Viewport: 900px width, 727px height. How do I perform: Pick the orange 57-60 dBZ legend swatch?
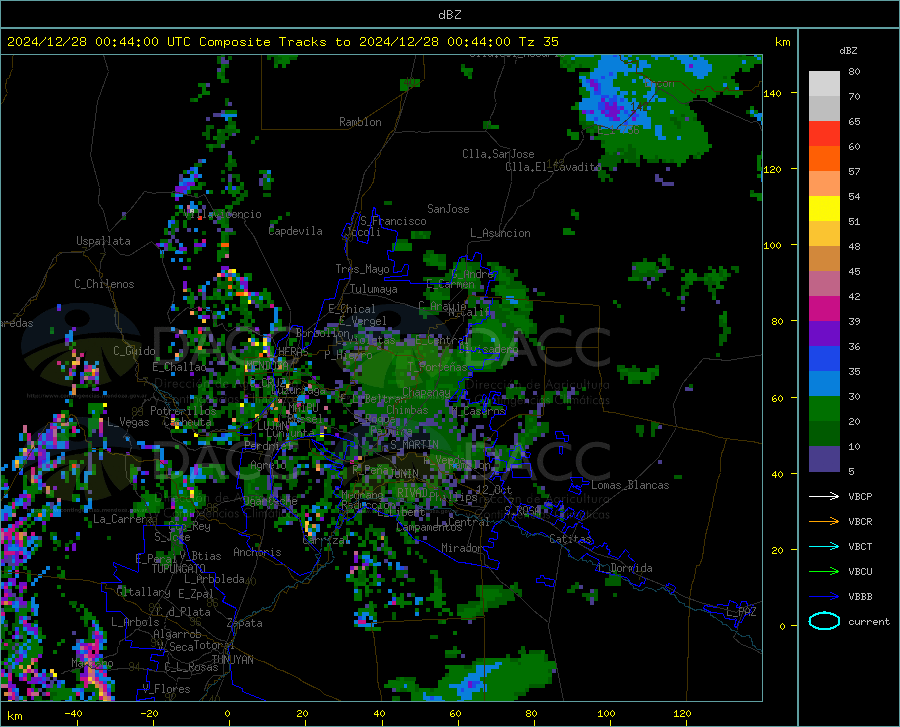[x=824, y=159]
